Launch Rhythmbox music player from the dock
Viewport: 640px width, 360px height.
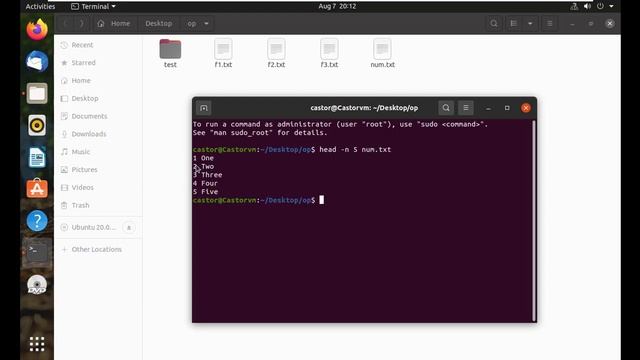coord(37,125)
